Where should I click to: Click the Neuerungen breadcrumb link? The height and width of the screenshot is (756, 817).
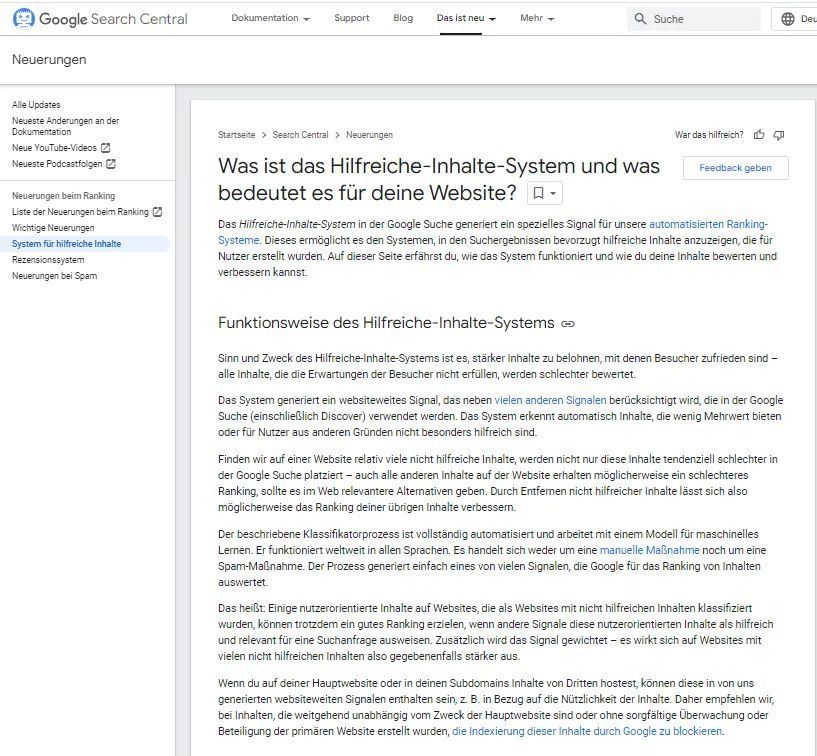(x=369, y=135)
